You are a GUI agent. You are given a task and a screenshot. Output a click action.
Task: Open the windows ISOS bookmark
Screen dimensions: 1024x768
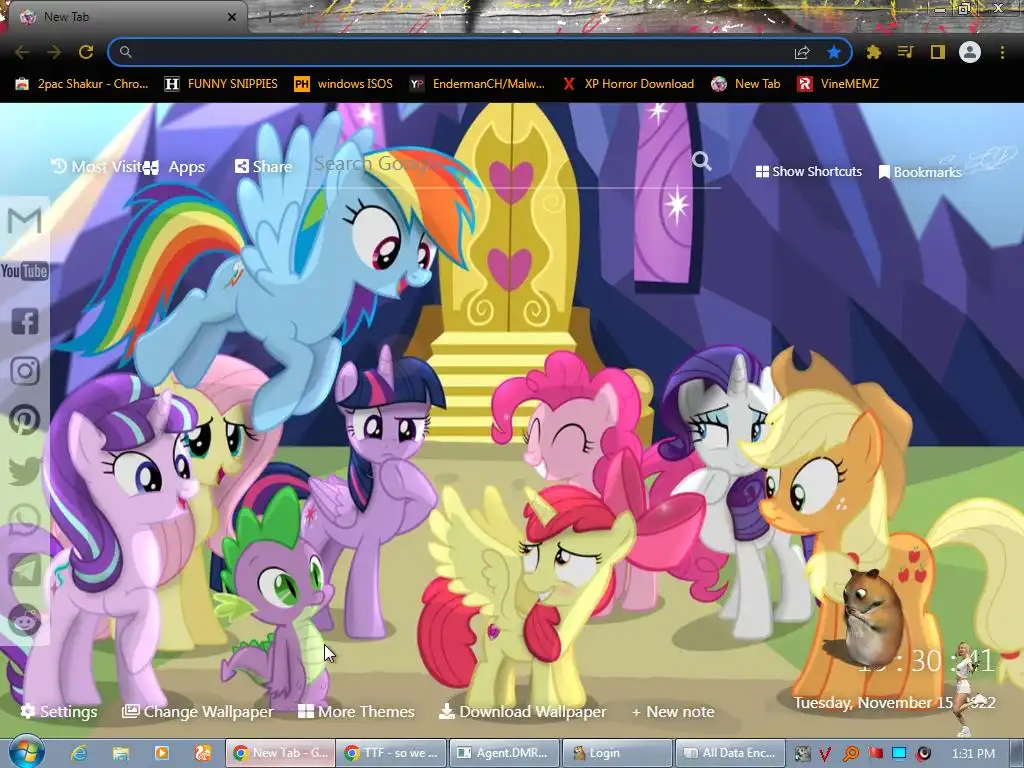point(344,84)
